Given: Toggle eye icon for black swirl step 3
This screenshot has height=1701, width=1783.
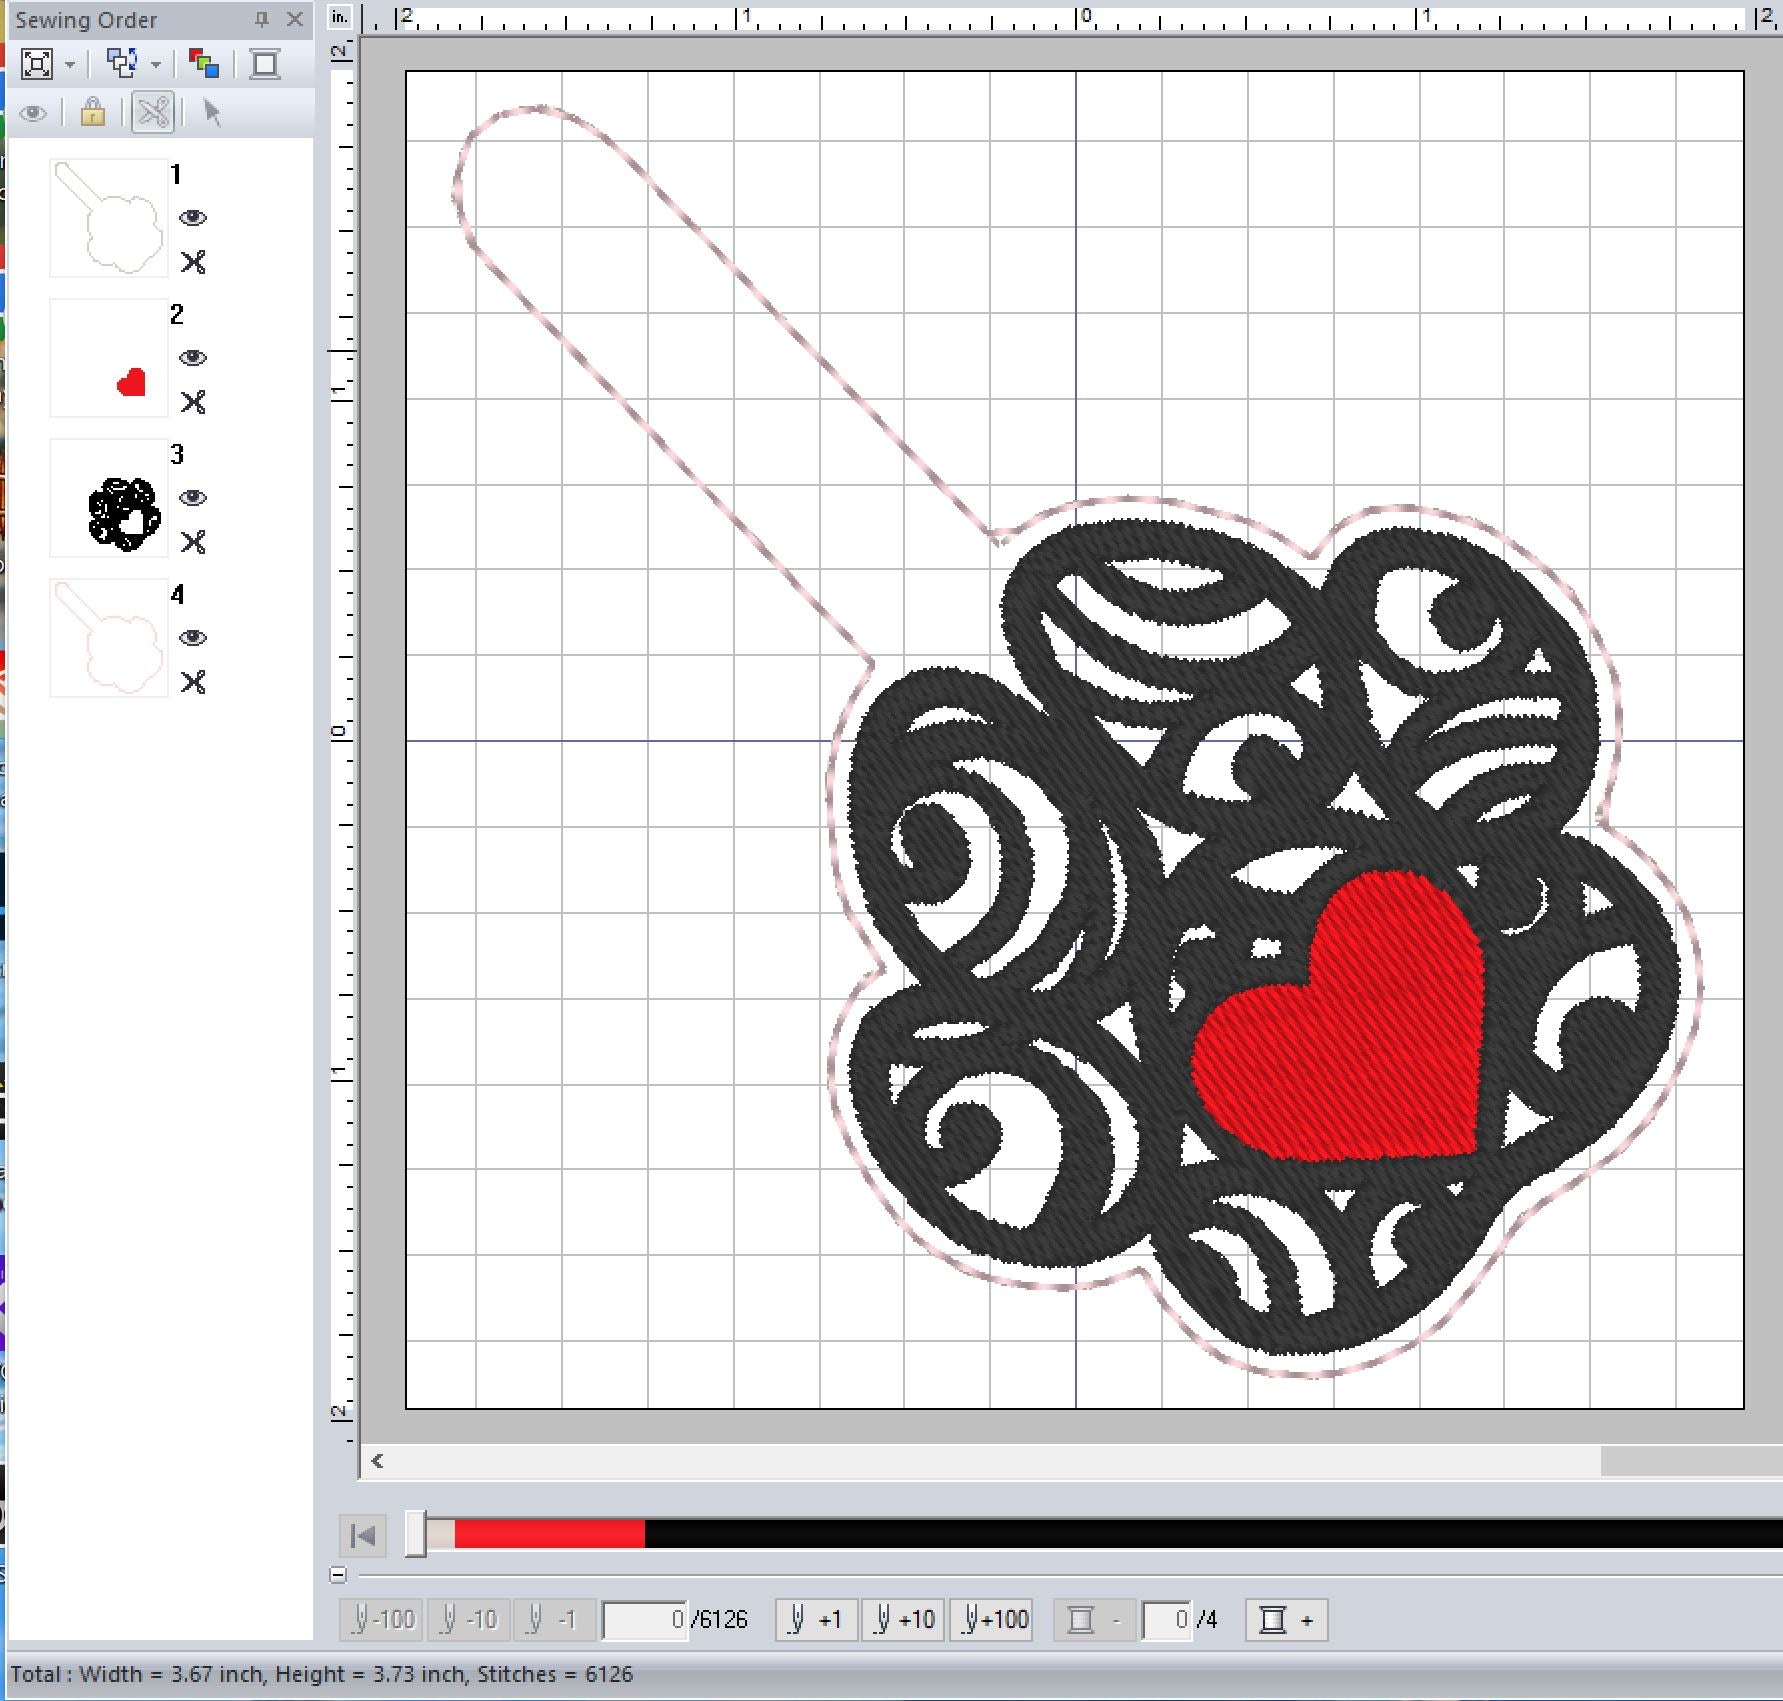Looking at the screenshot, I should coord(192,498).
